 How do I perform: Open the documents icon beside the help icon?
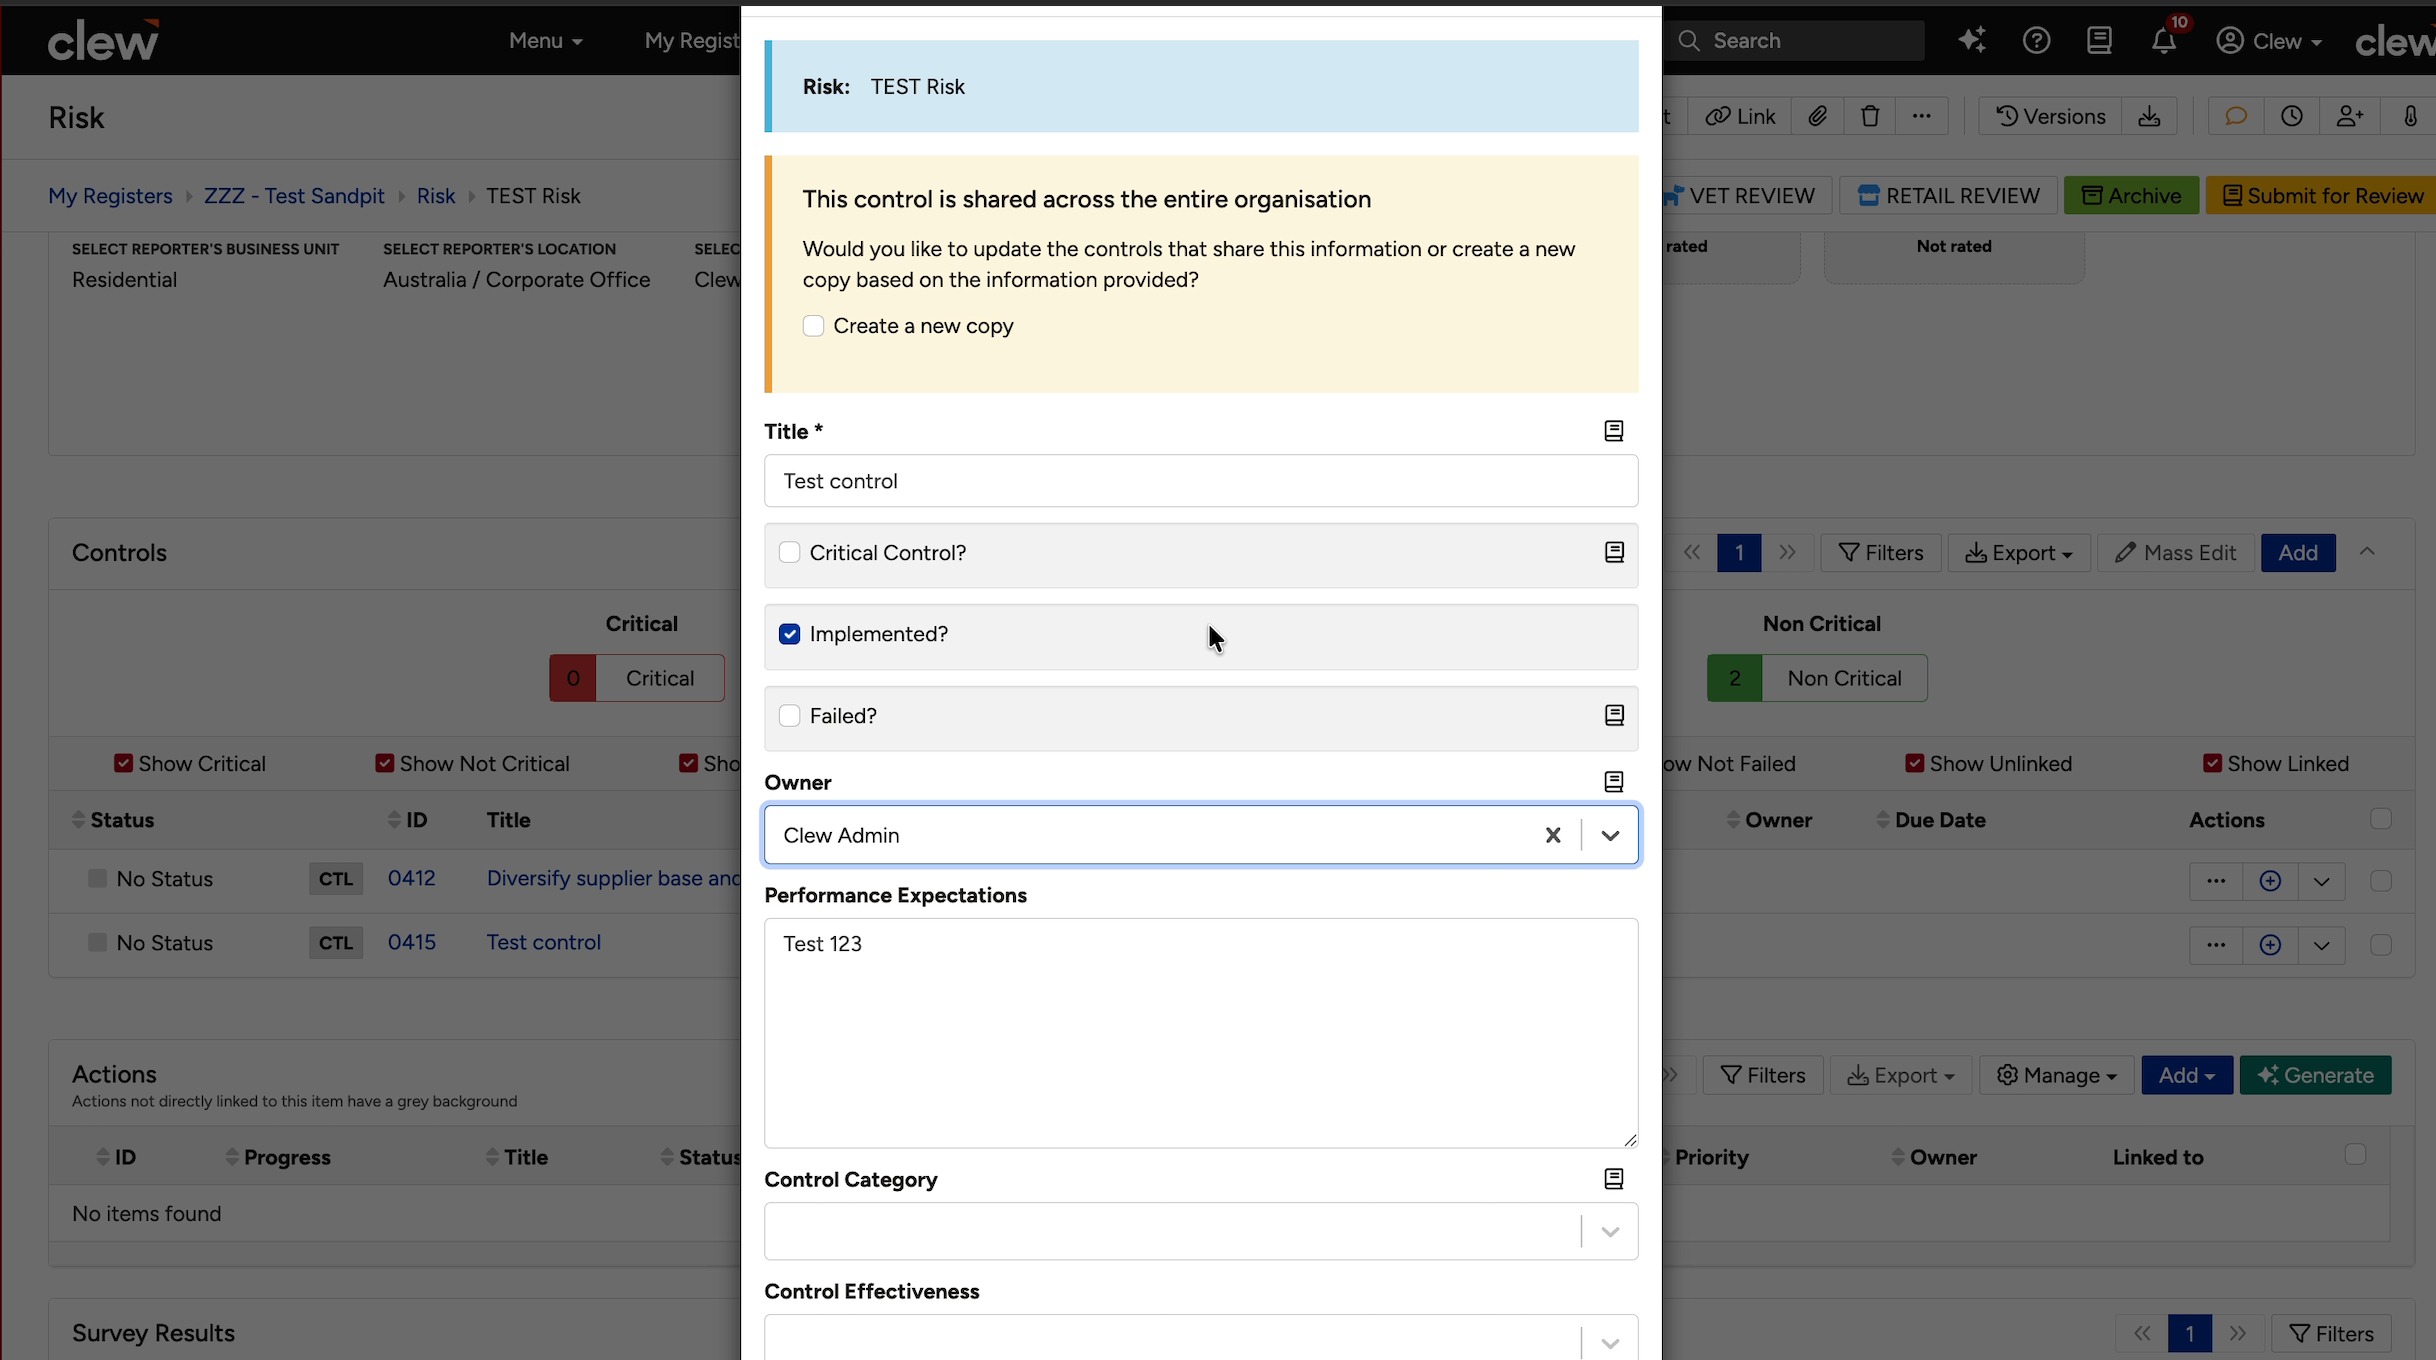pyautogui.click(x=2099, y=40)
